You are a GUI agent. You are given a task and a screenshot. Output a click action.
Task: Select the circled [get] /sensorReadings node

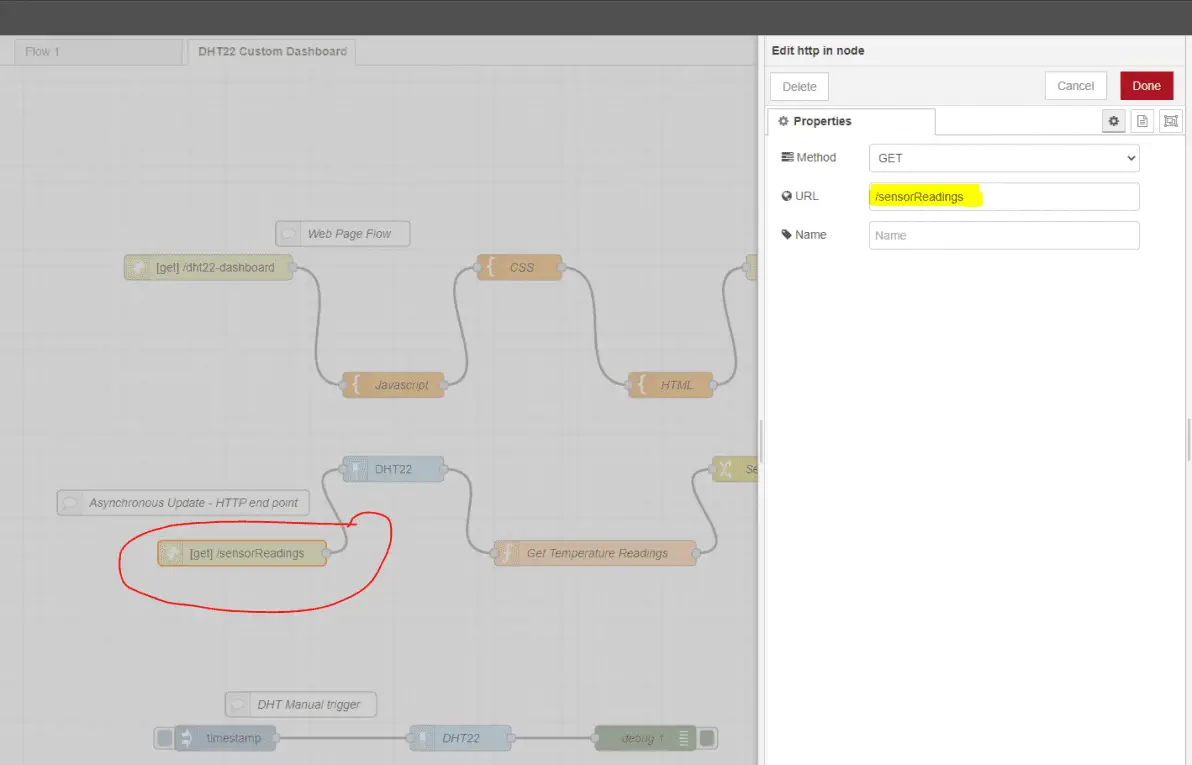(243, 553)
